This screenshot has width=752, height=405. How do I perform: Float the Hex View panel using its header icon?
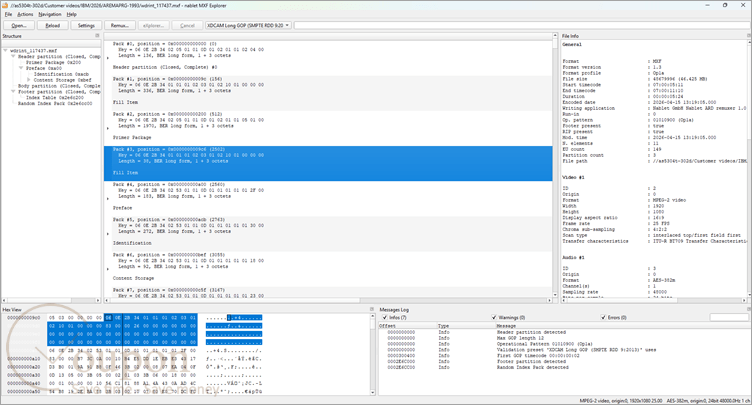[x=372, y=310]
